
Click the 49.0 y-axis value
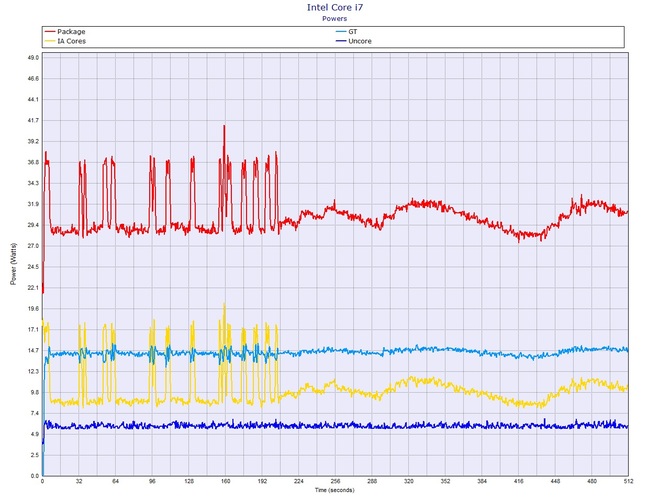tap(34, 58)
